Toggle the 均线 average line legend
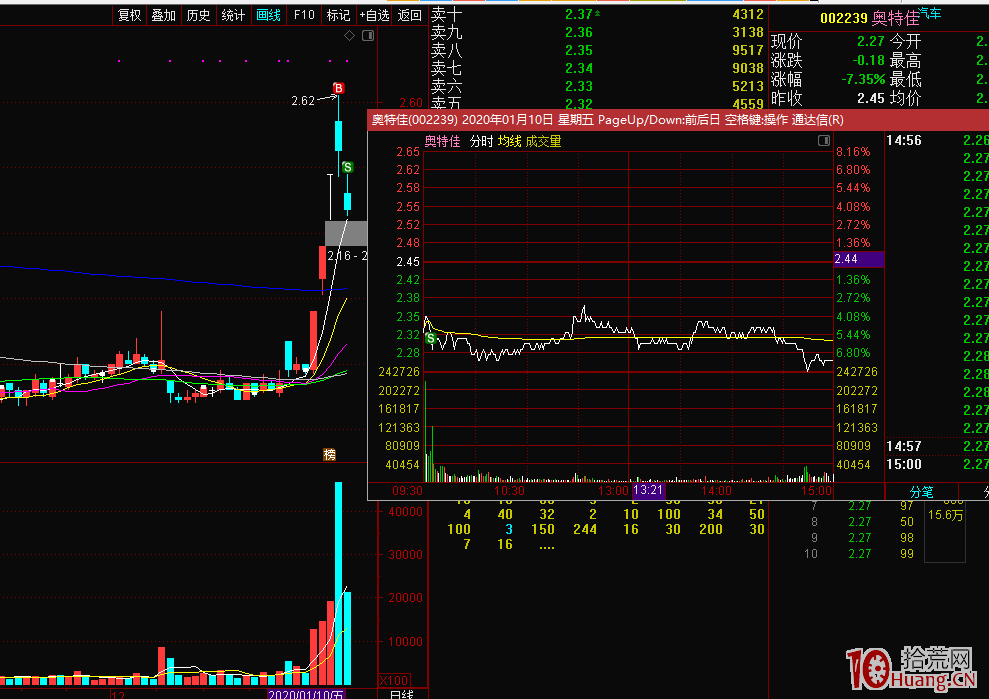989x699 pixels. pyautogui.click(x=510, y=142)
